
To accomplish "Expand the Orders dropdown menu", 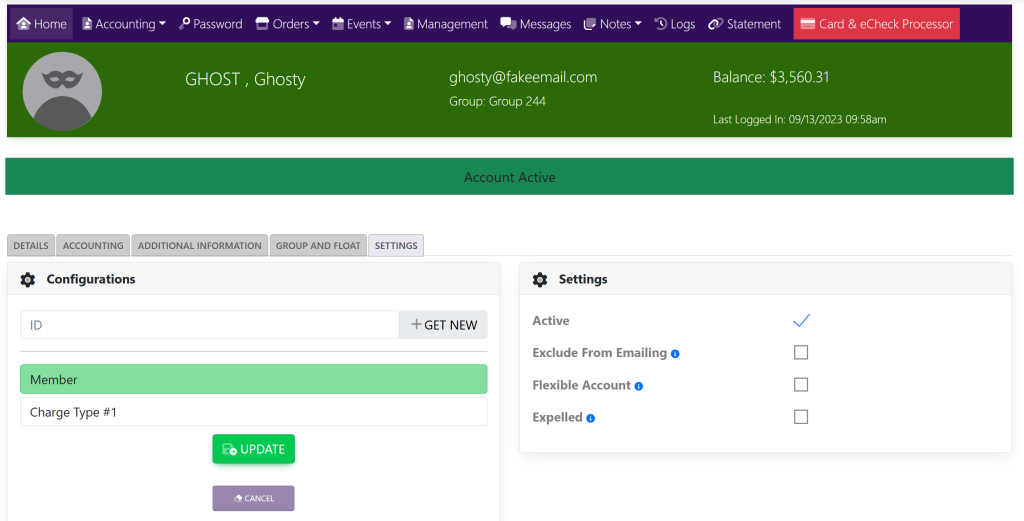I will (x=288, y=24).
